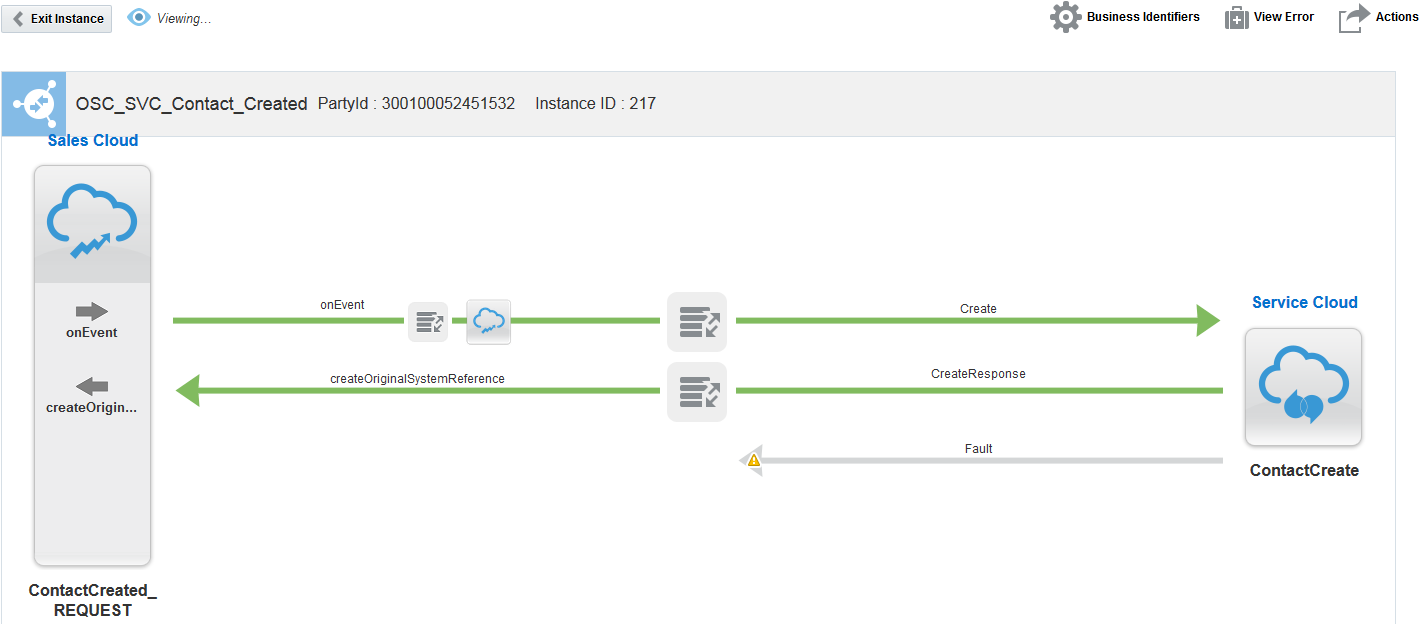Click the Fault flow label
Screen dimensions: 1426x624
[x=978, y=449]
